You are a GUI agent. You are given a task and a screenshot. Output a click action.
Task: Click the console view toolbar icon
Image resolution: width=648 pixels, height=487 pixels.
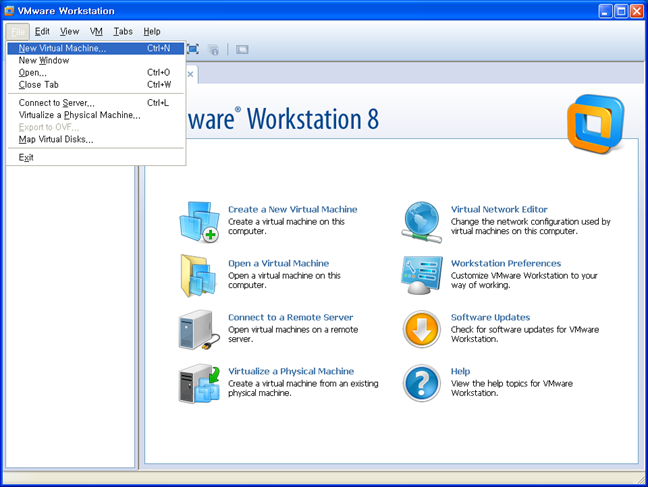[x=242, y=50]
